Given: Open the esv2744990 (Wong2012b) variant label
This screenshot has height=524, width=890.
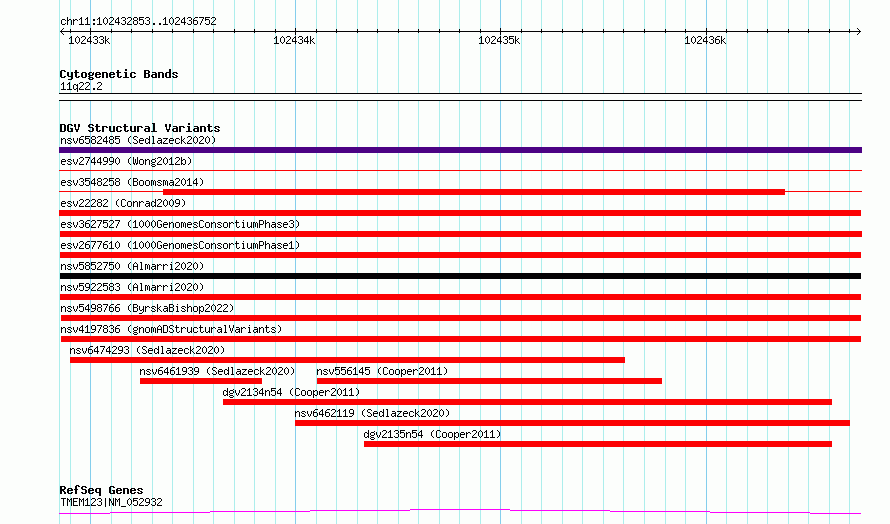Looking at the screenshot, I should pyautogui.click(x=126, y=161).
